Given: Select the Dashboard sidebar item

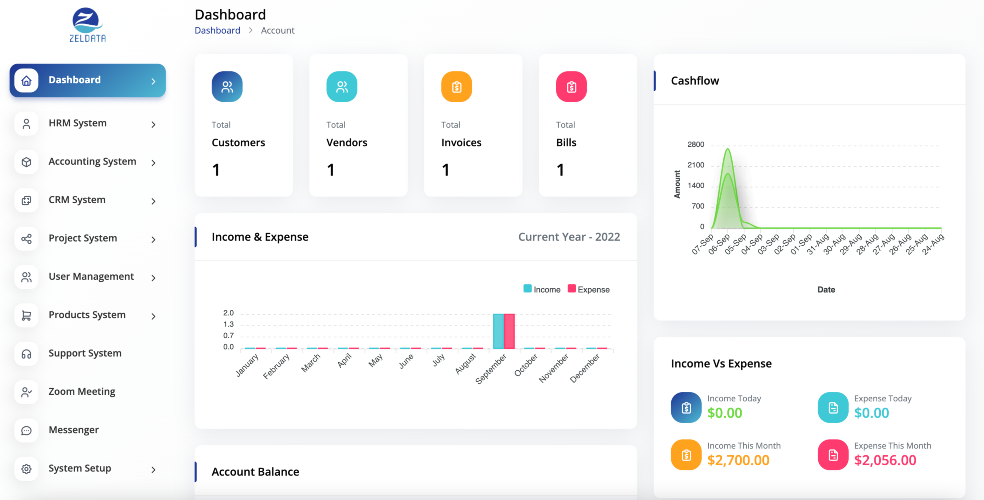Looking at the screenshot, I should (x=88, y=80).
